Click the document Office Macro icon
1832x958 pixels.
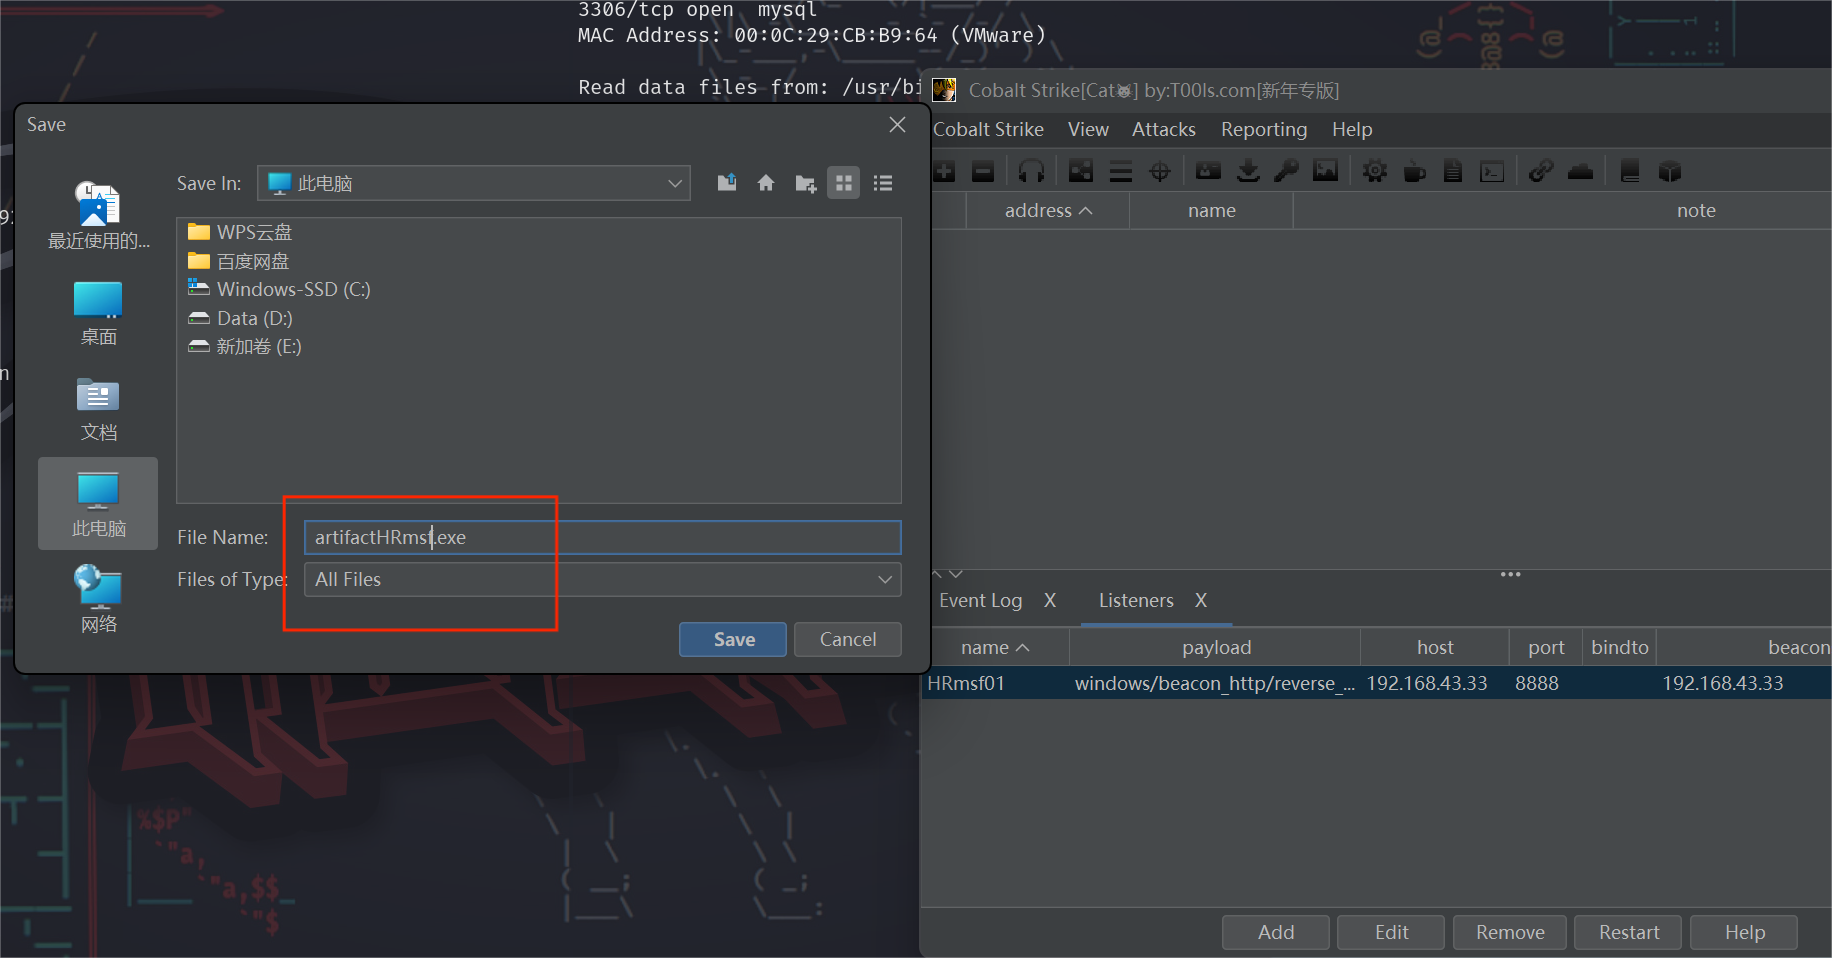tap(1453, 171)
